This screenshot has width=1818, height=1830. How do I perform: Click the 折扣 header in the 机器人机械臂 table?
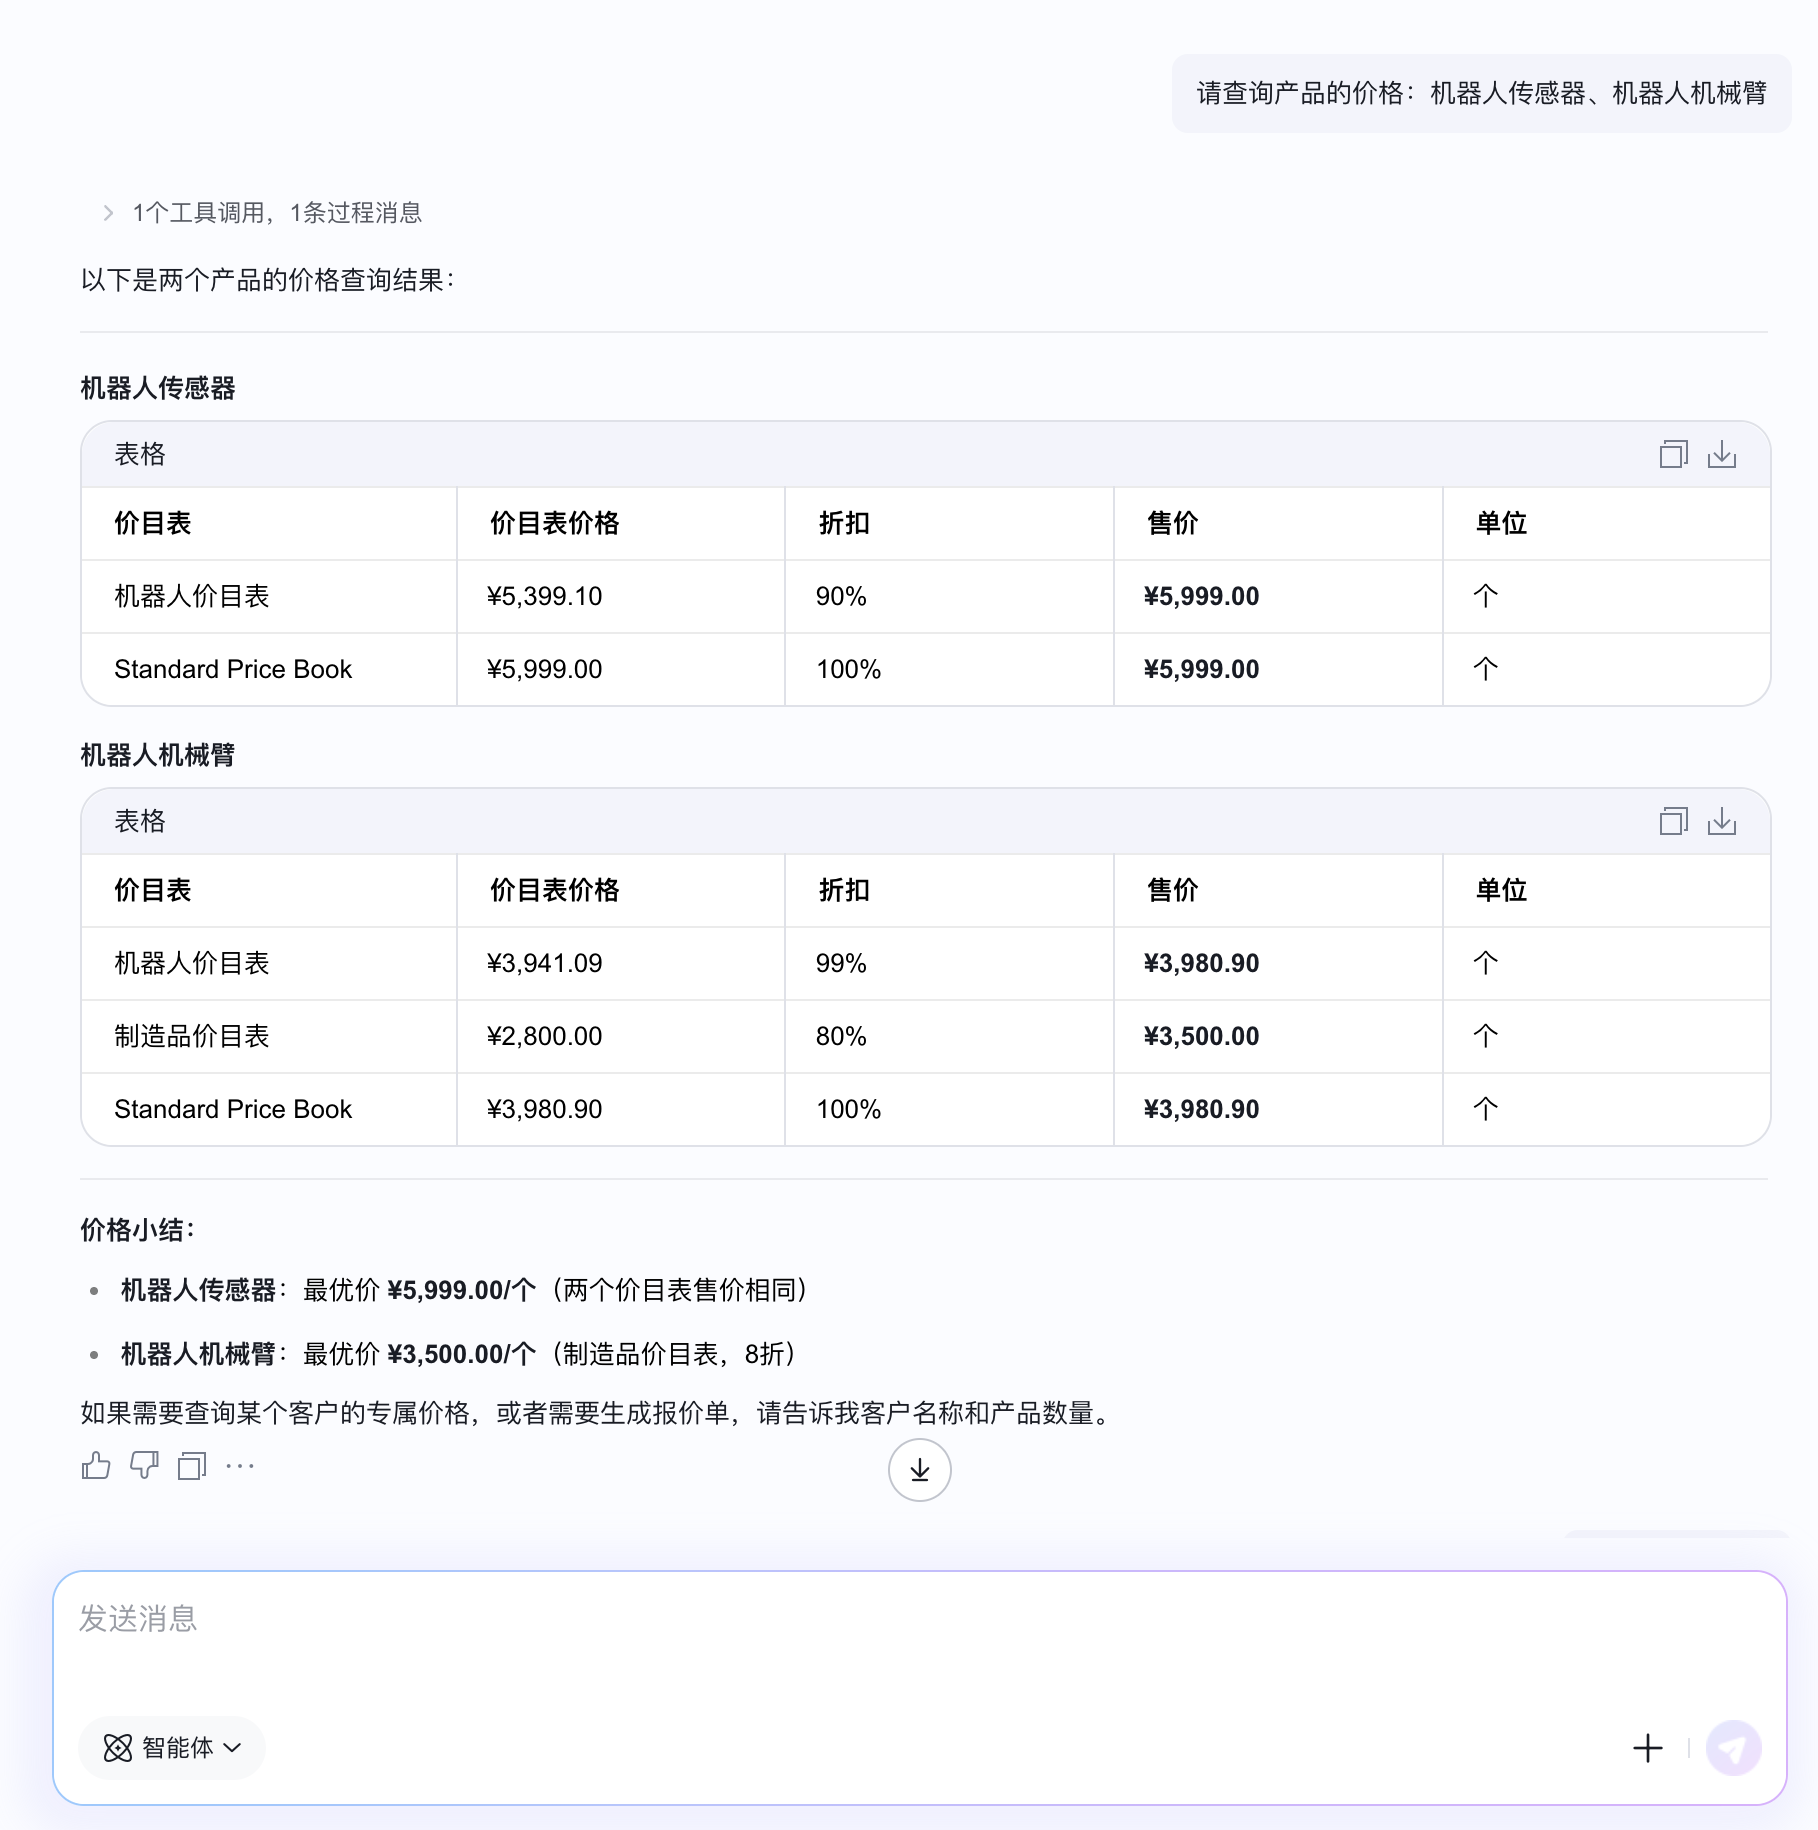coord(844,890)
